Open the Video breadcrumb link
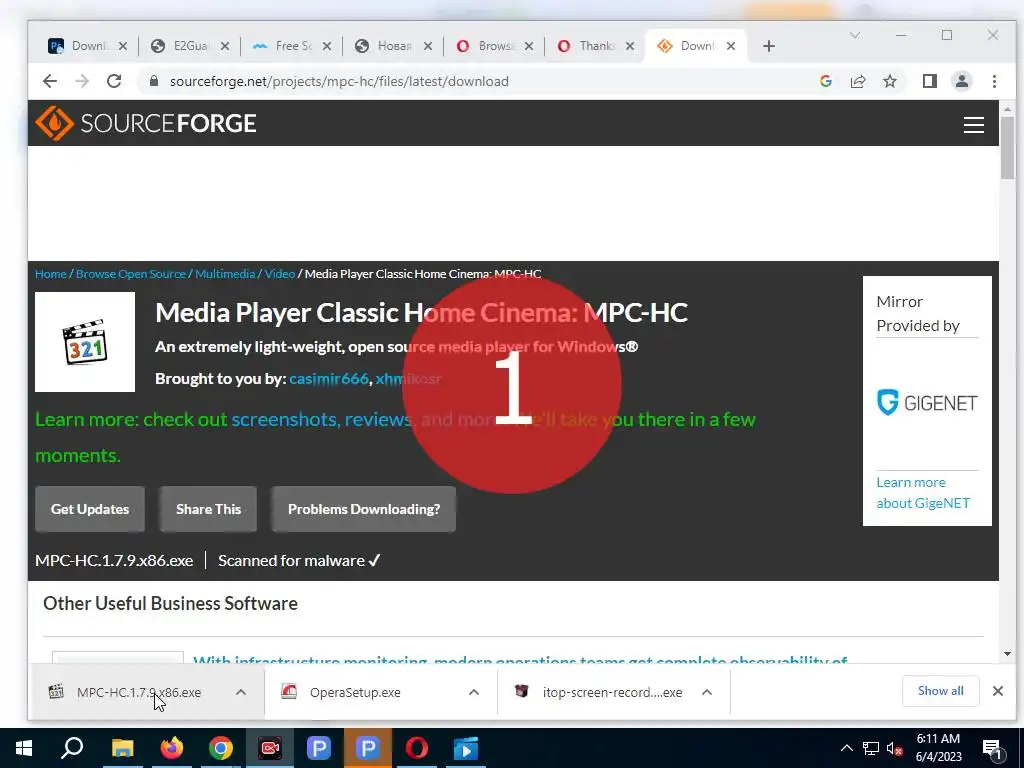 280,274
